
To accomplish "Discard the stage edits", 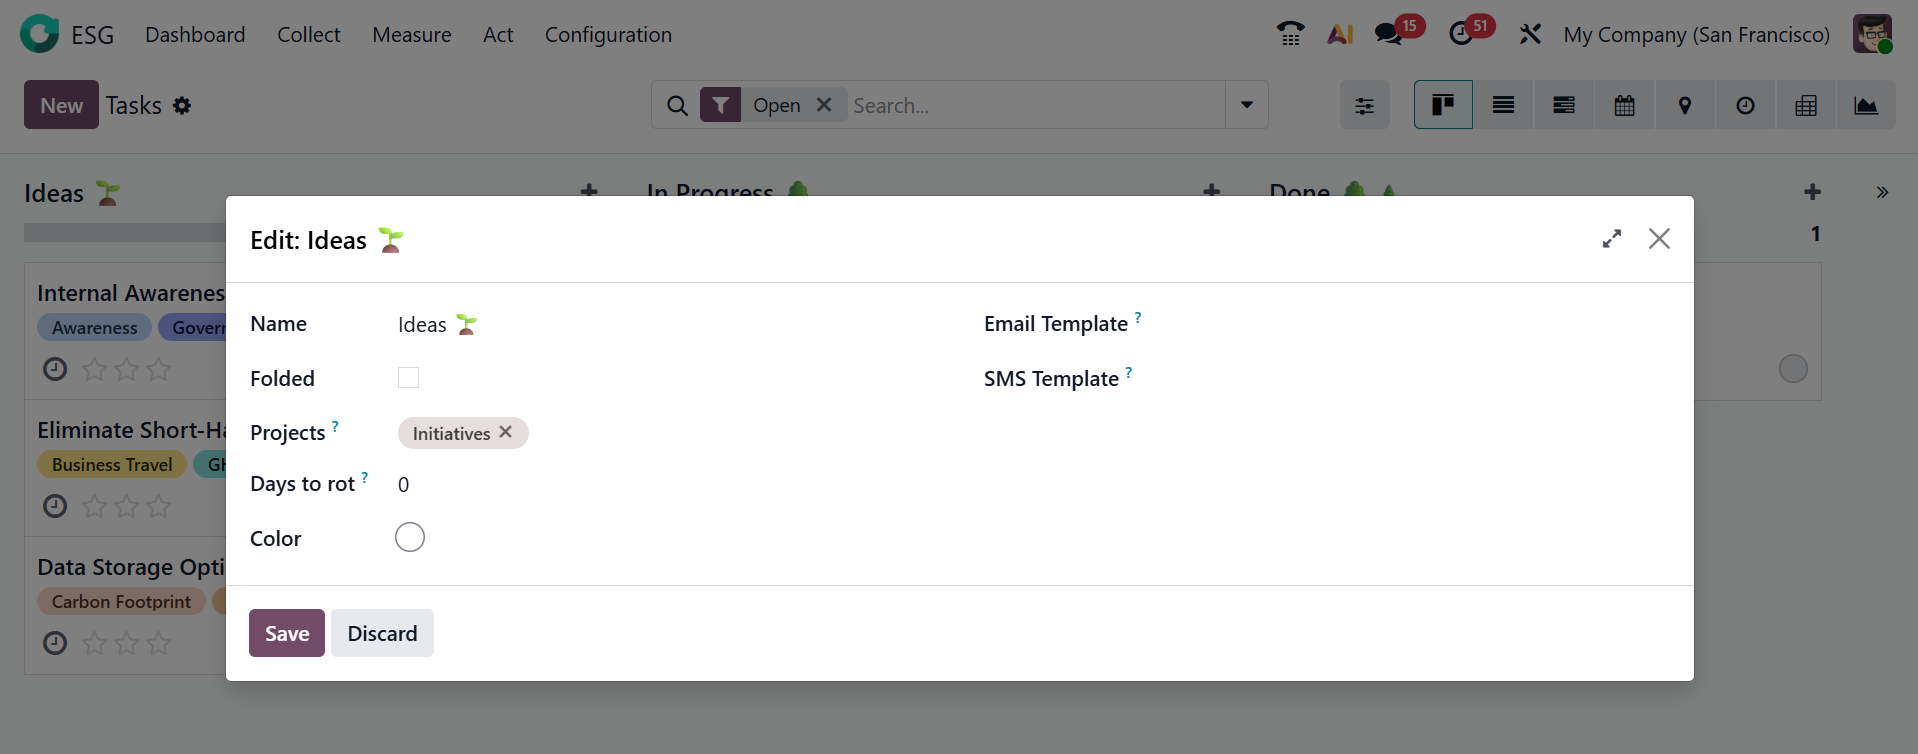I will tap(382, 633).
